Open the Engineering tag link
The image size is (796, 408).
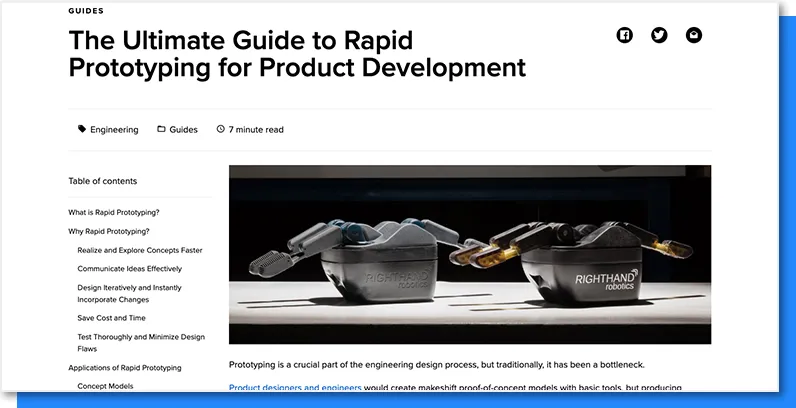(114, 130)
